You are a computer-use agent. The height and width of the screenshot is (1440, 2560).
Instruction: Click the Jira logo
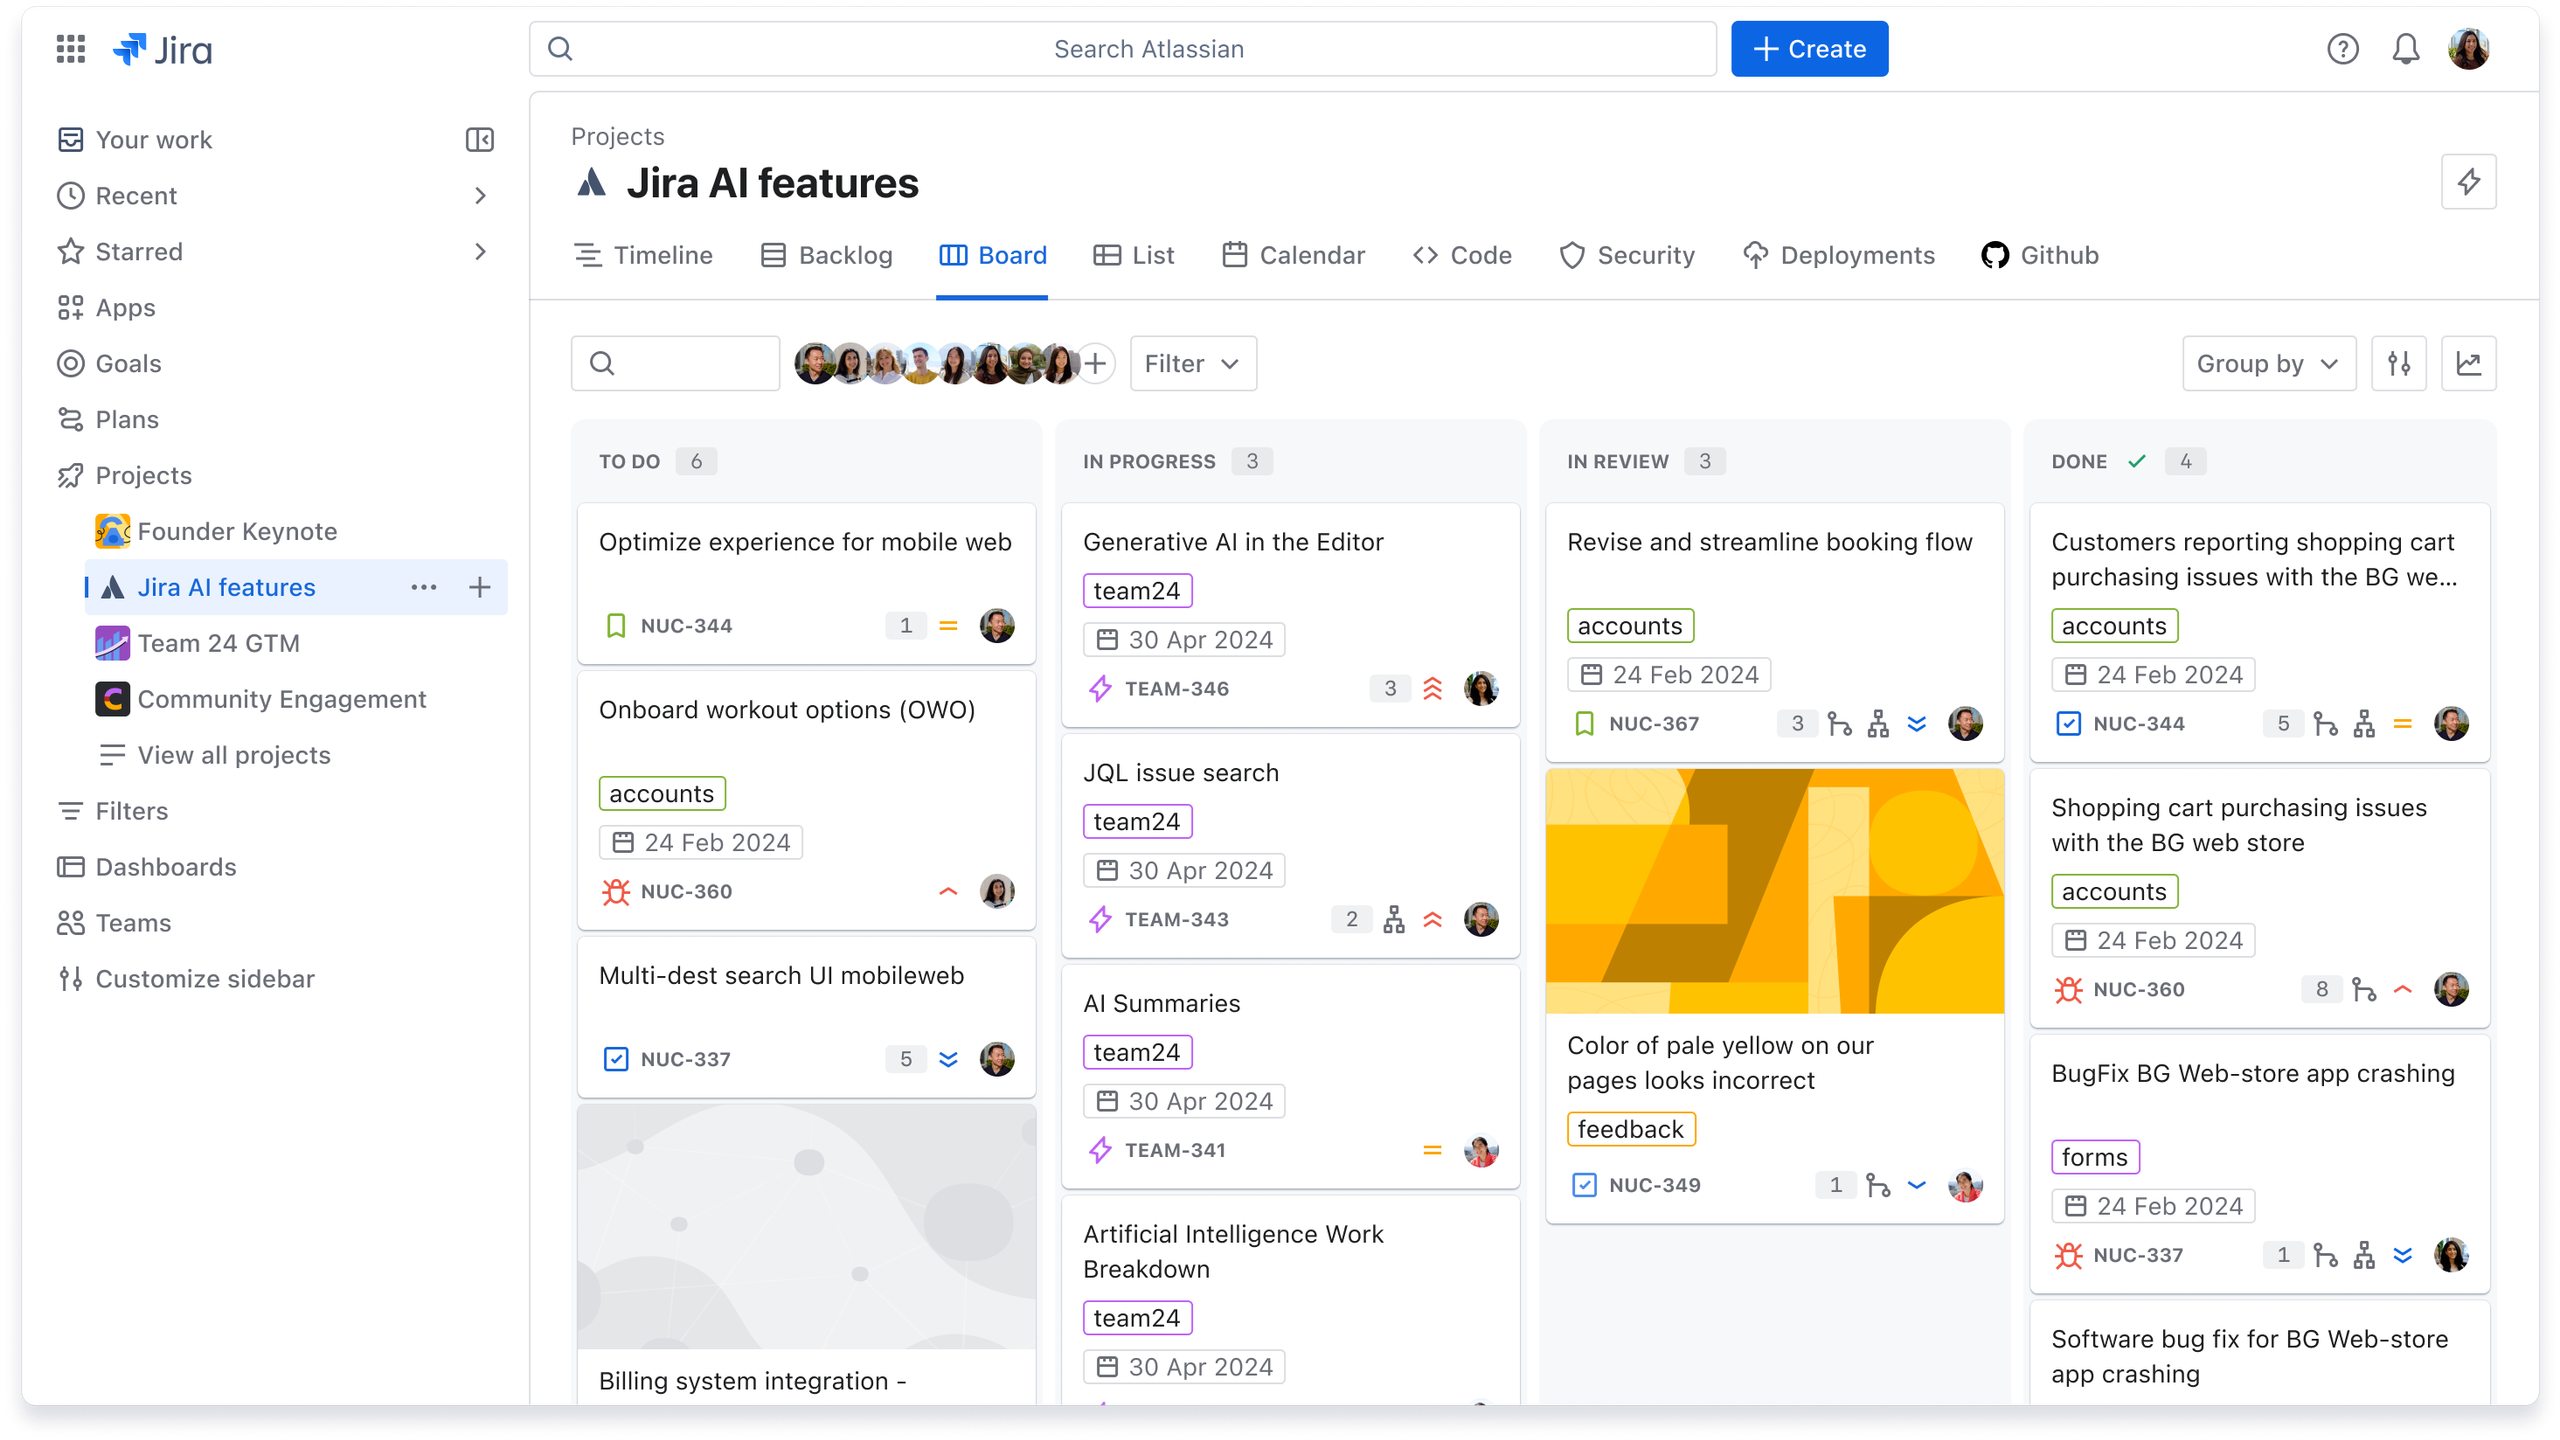click(162, 49)
